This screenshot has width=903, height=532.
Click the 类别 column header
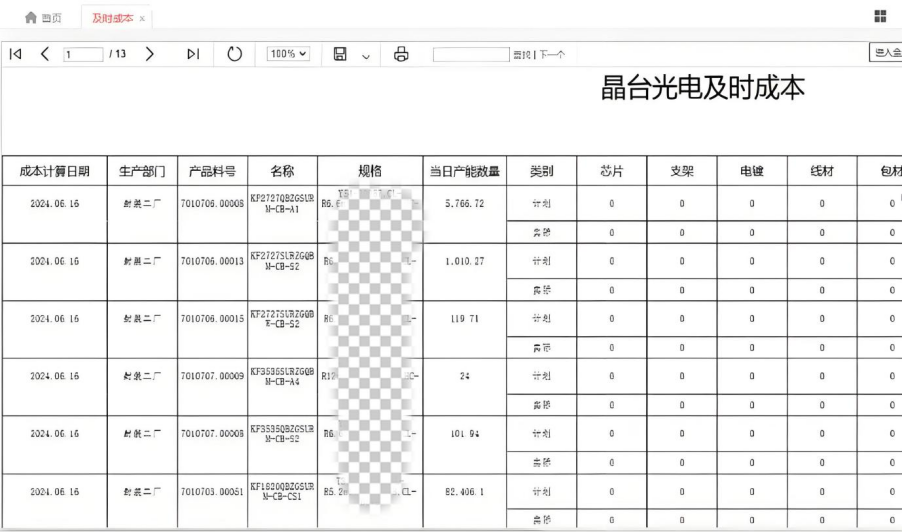[x=541, y=171]
